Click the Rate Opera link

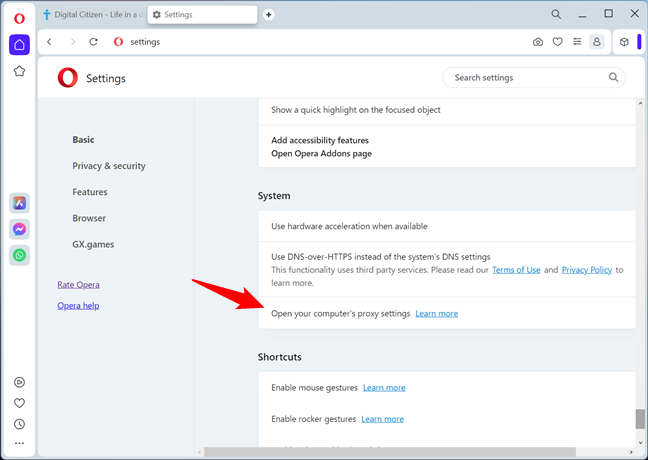[79, 285]
